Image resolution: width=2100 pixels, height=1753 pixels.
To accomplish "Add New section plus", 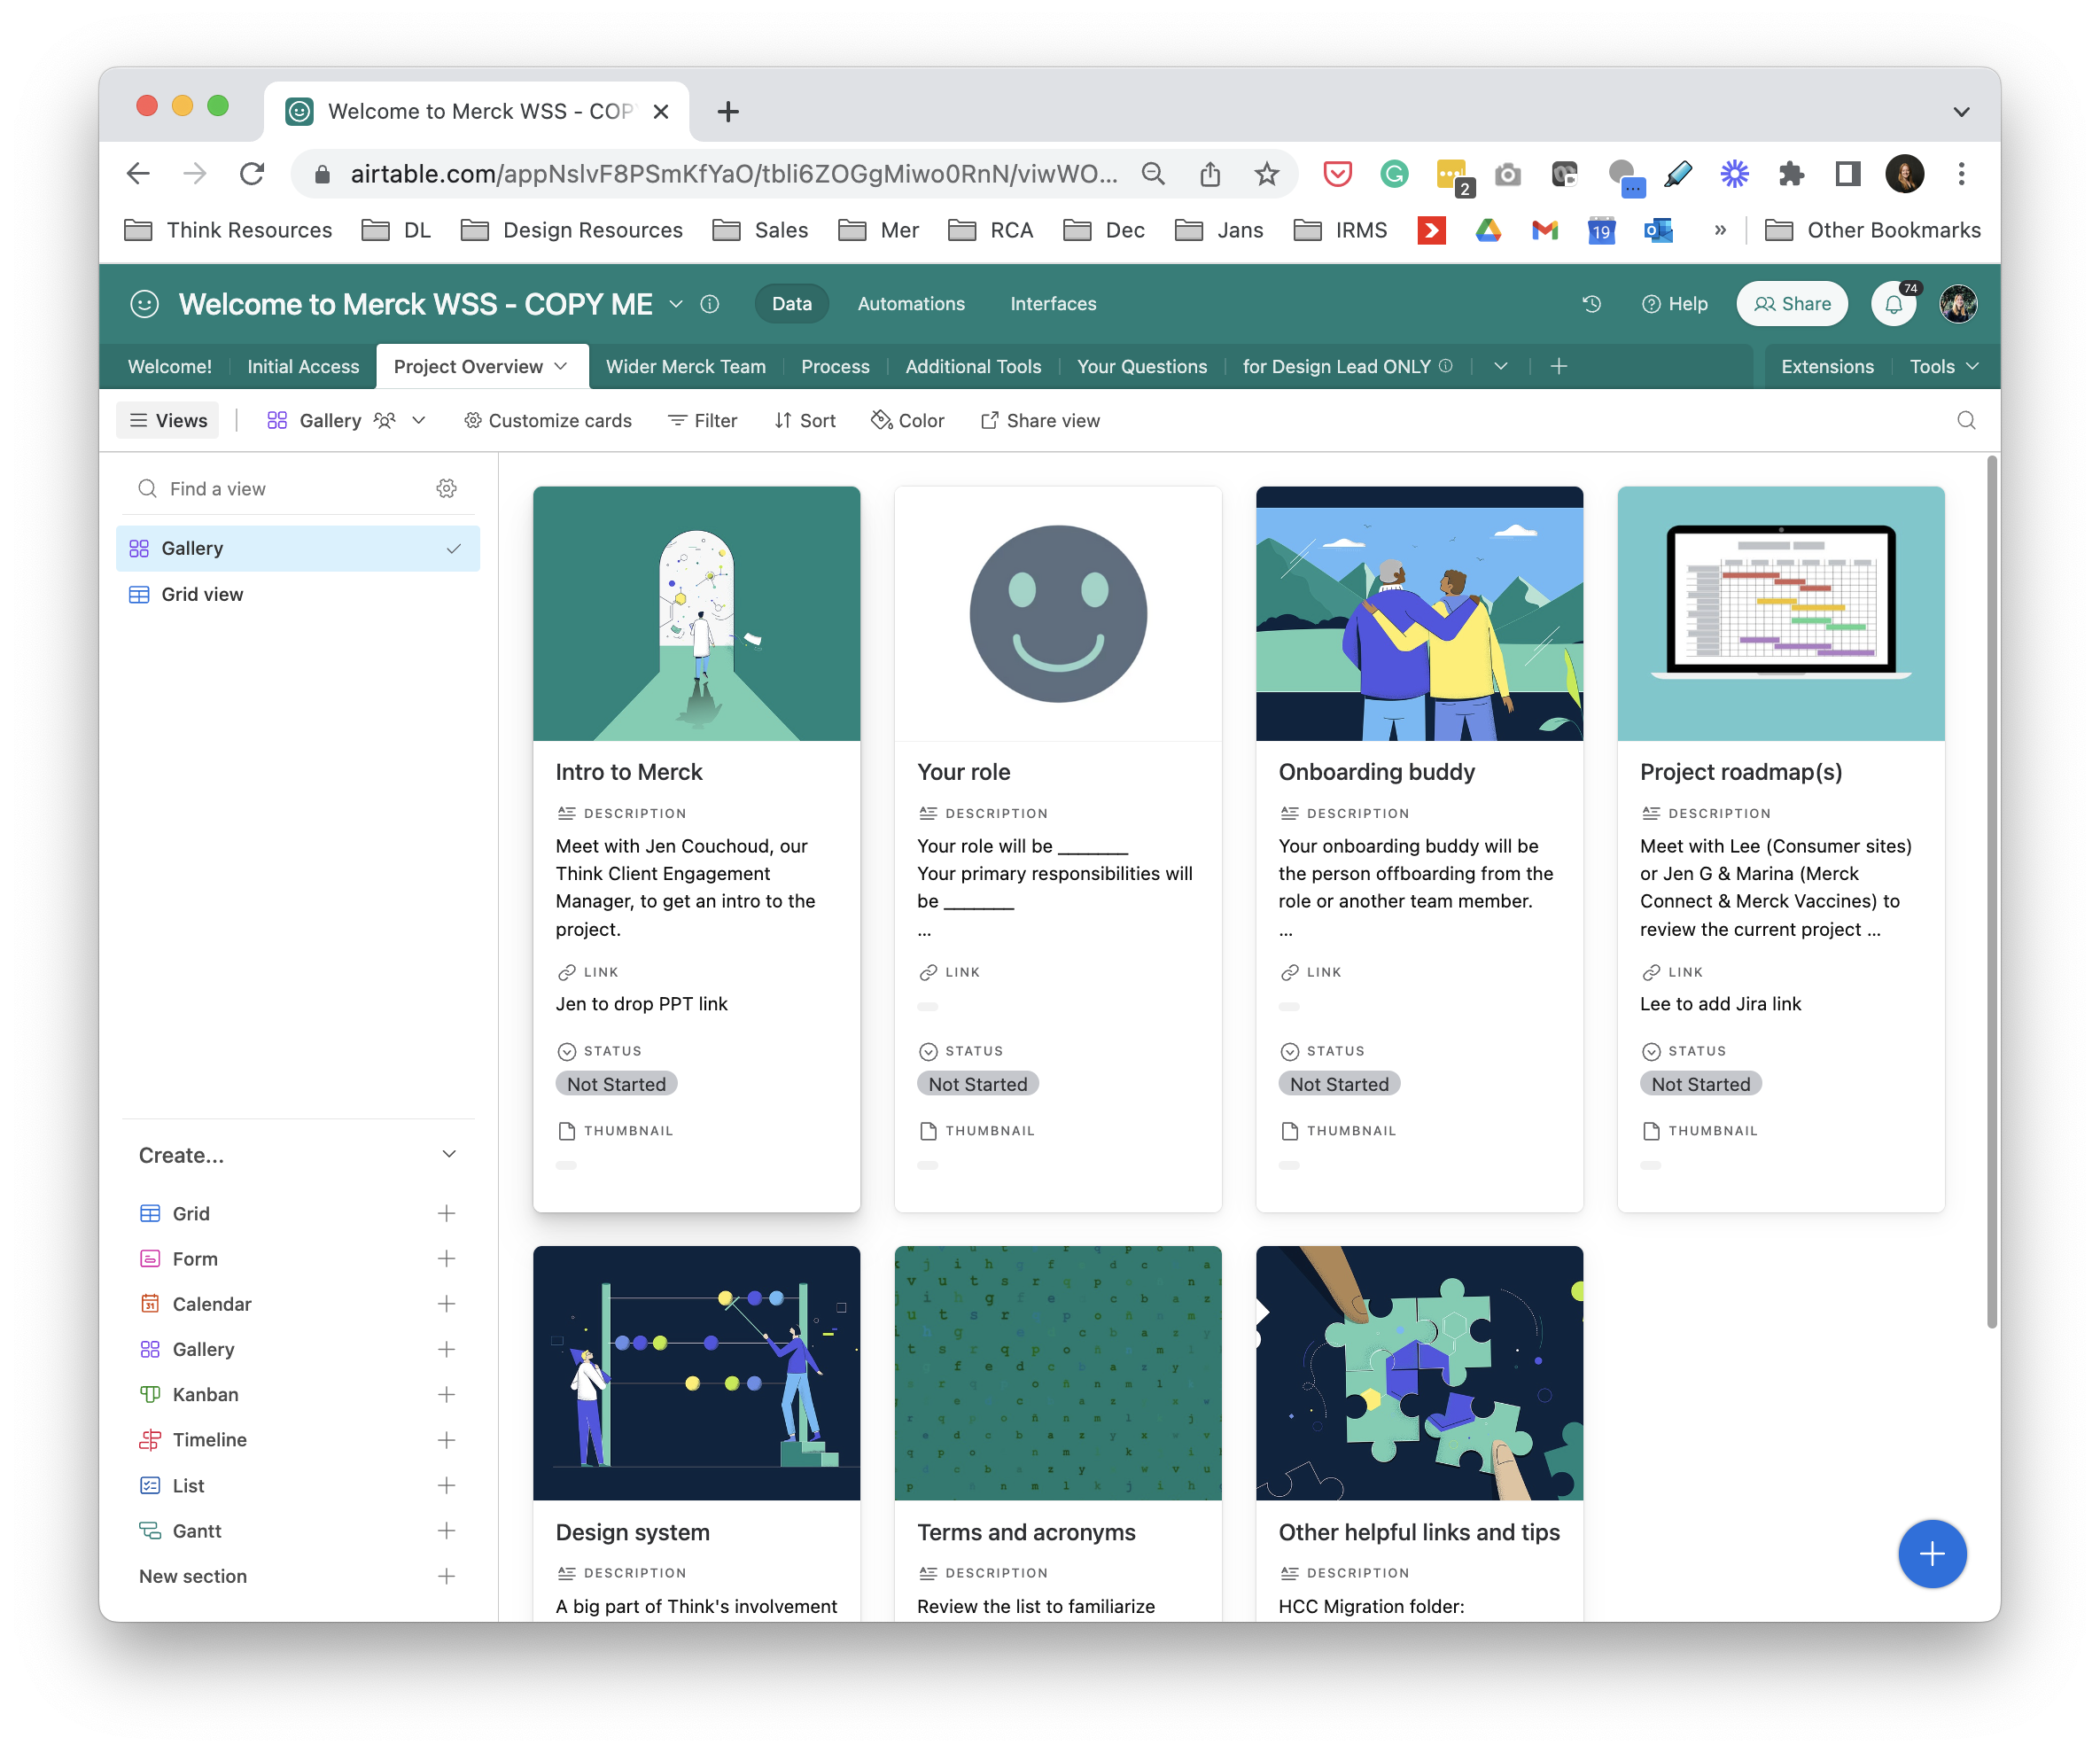I will pyautogui.click(x=446, y=1576).
